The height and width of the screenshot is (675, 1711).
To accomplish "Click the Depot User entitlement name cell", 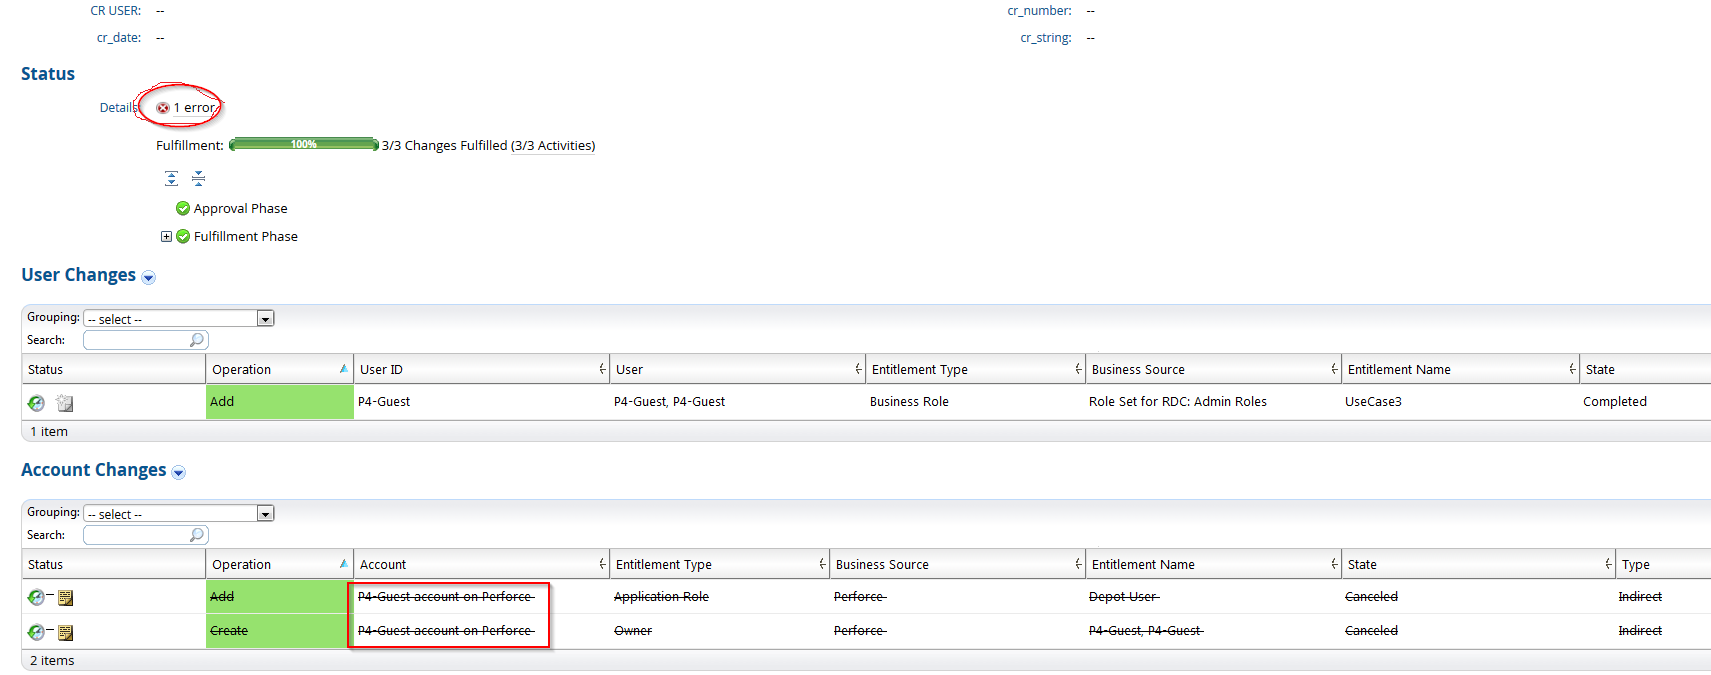I will (x=1123, y=597).
